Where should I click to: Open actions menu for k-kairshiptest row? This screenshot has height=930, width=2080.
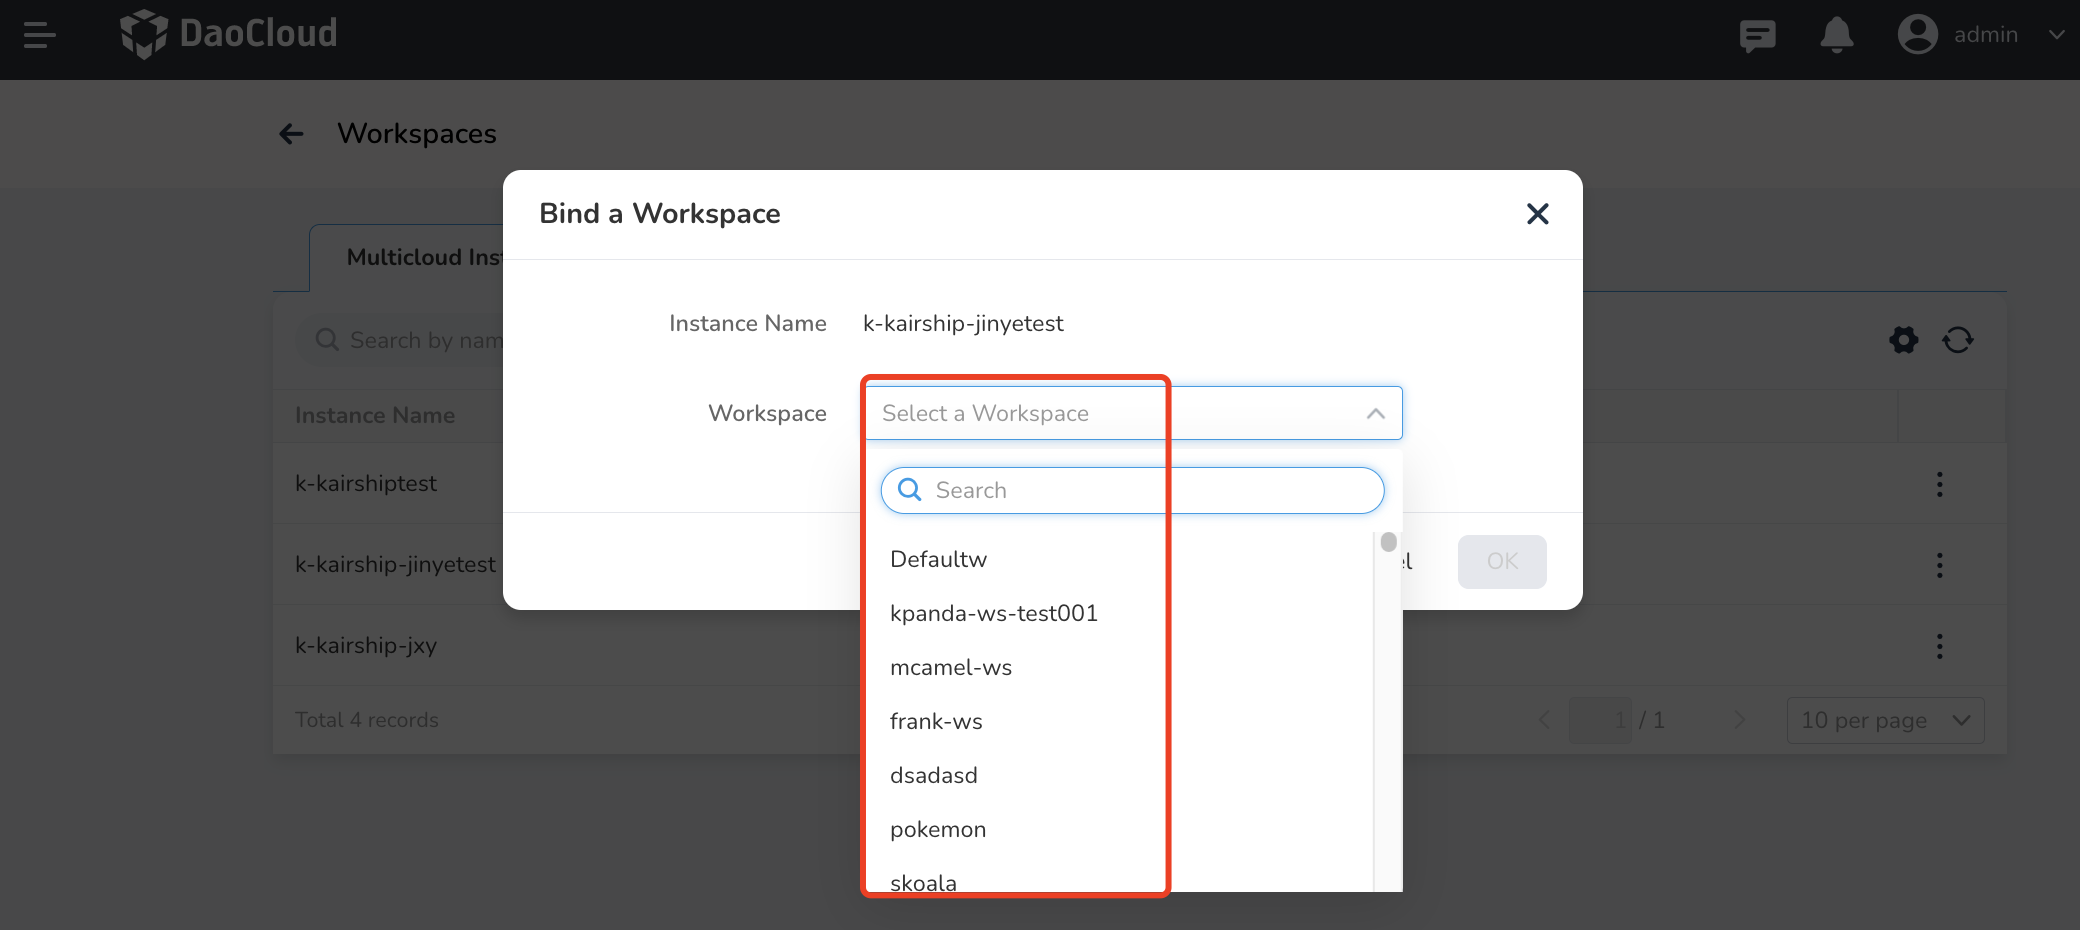tap(1940, 485)
